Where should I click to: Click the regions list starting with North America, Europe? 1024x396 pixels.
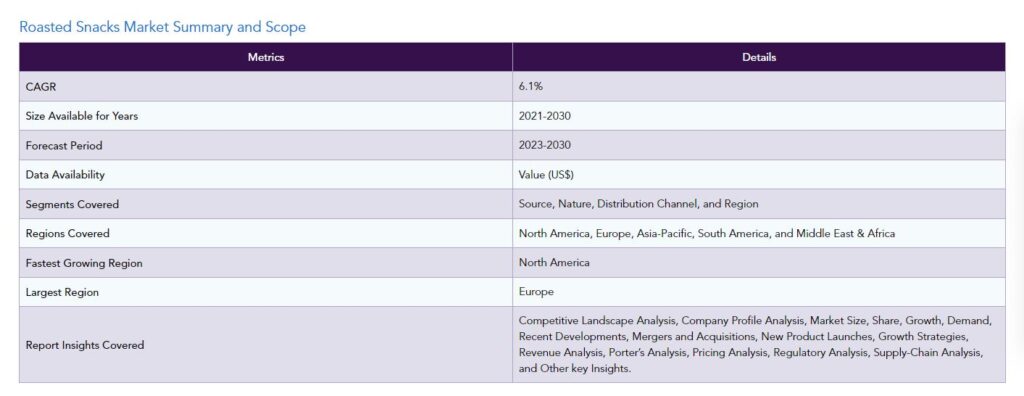[x=707, y=233]
